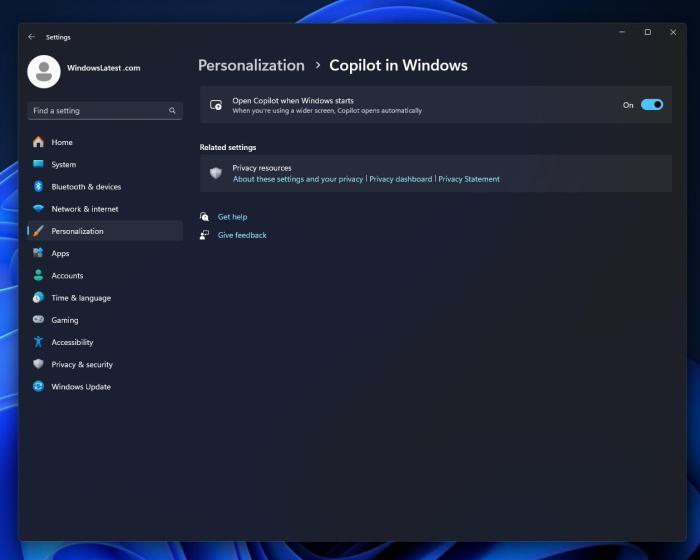Select Accessibility in the sidebar
This screenshot has width=700, height=560.
pyautogui.click(x=72, y=342)
